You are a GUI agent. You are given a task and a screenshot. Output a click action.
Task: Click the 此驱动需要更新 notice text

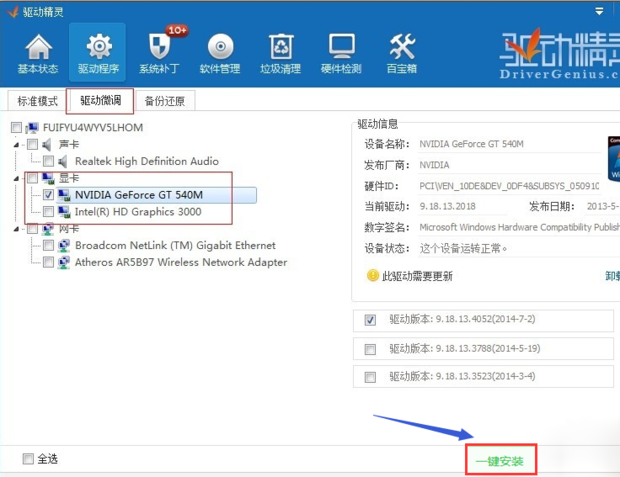pyautogui.click(x=417, y=276)
